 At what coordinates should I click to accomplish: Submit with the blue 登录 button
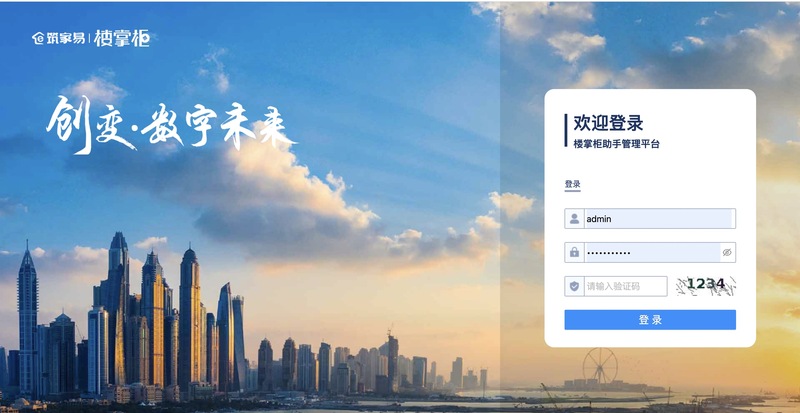(650, 320)
